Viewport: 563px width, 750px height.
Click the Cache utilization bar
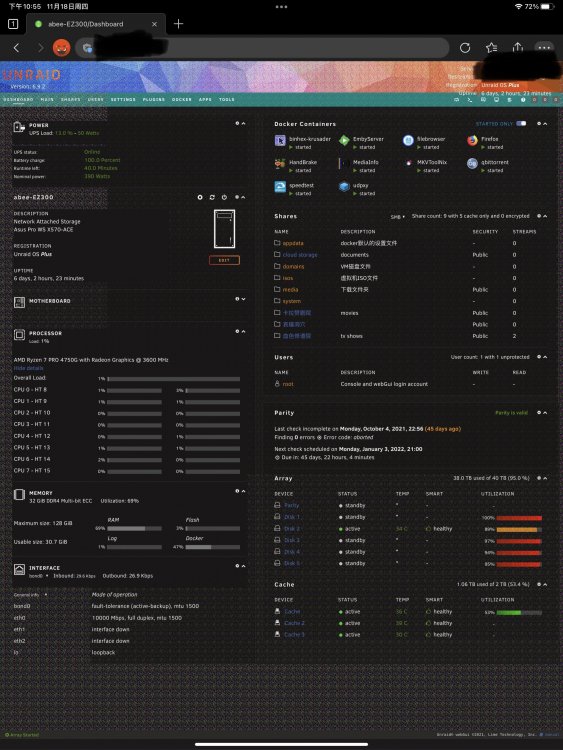point(519,612)
